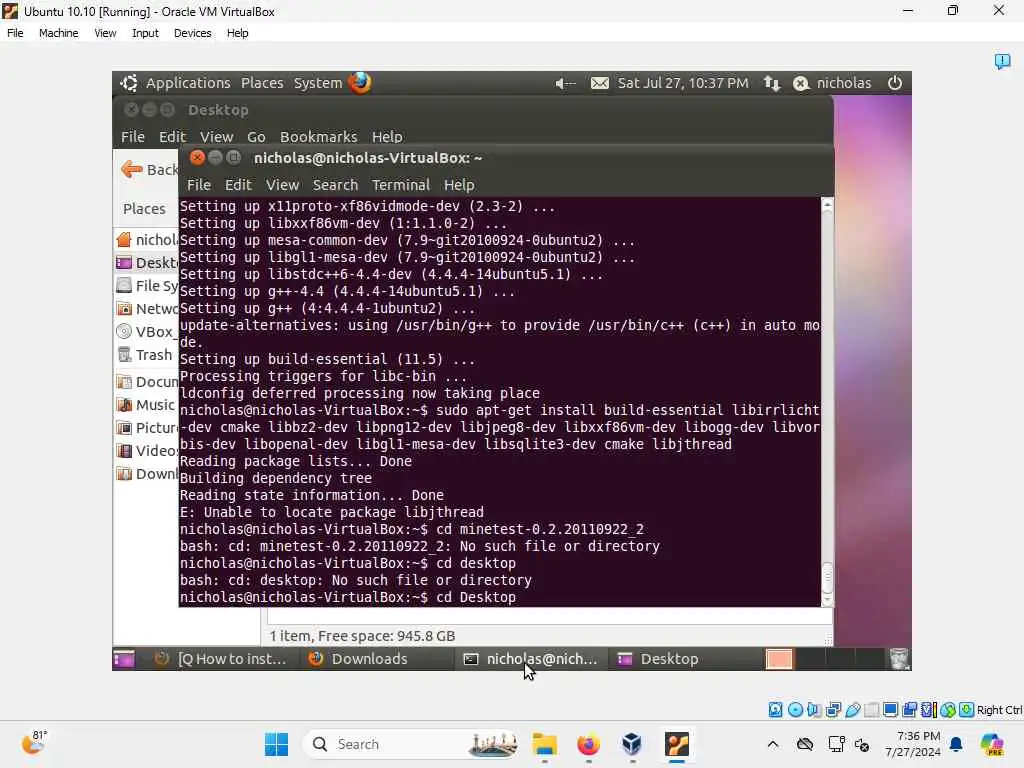1024x768 pixels.
Task: Open Go menu in Desktop file manager
Action: pos(256,136)
